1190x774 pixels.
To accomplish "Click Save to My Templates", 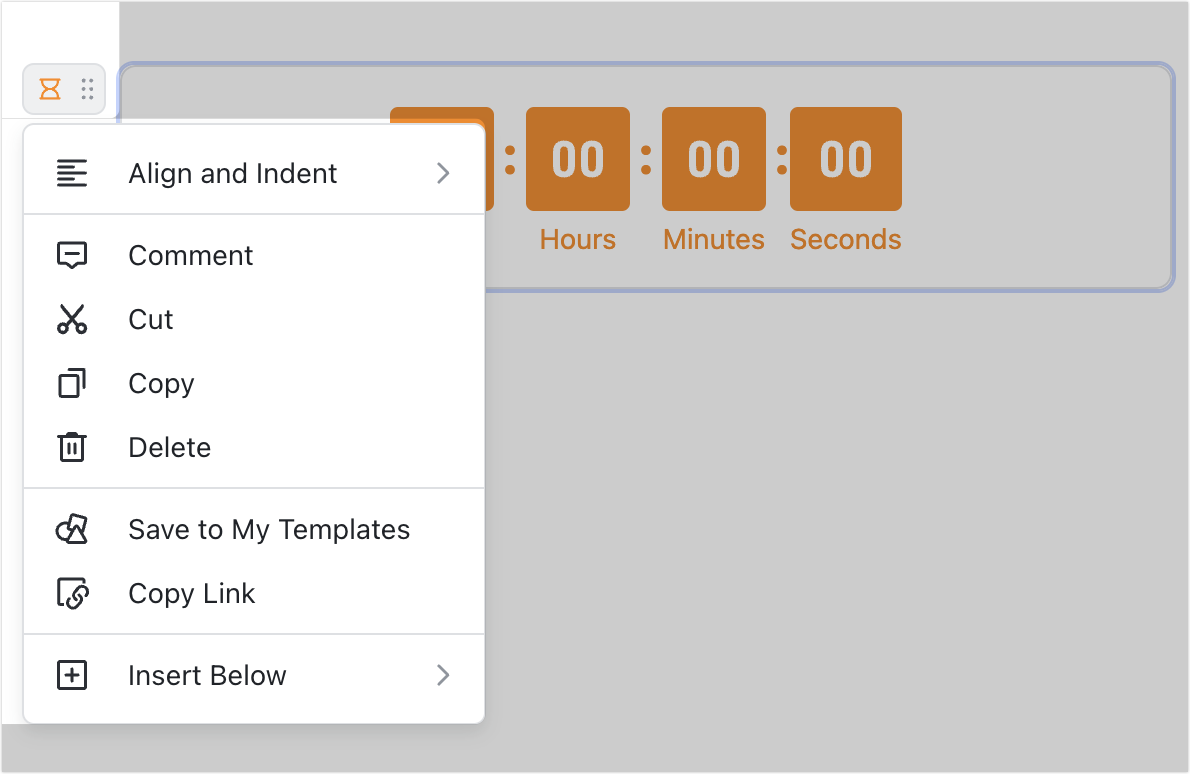I will pos(269,529).
